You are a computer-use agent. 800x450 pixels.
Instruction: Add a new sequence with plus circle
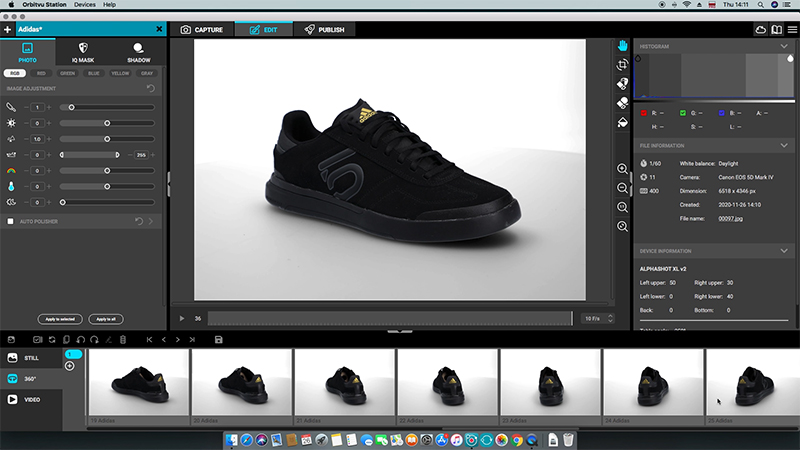click(70, 366)
